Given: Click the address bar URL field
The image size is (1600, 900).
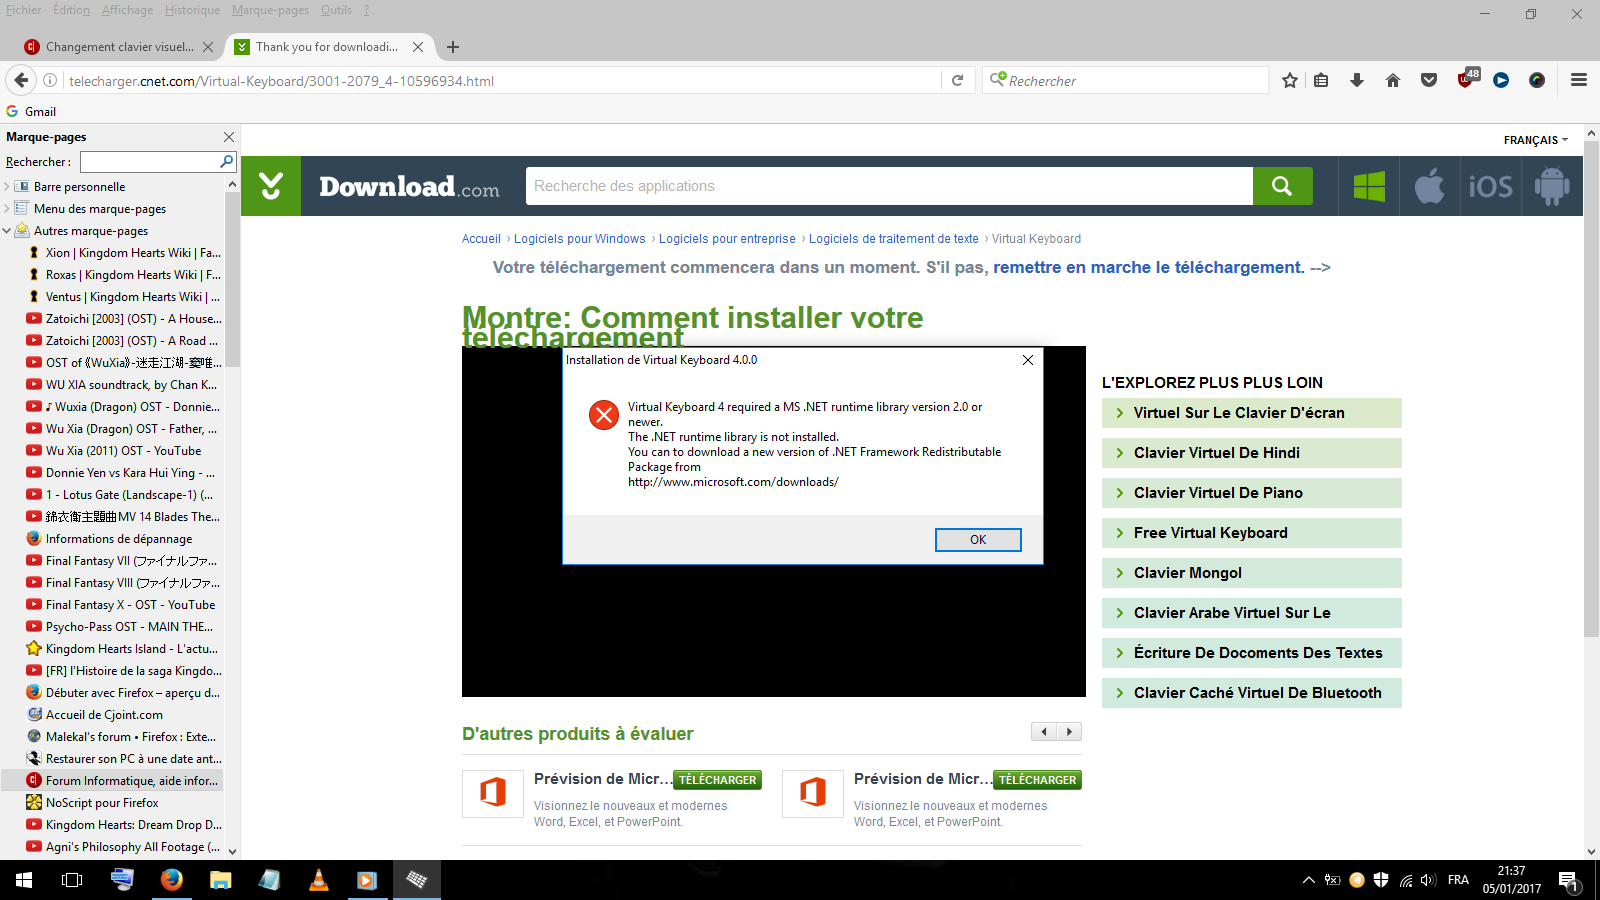Looking at the screenshot, I should [x=503, y=81].
